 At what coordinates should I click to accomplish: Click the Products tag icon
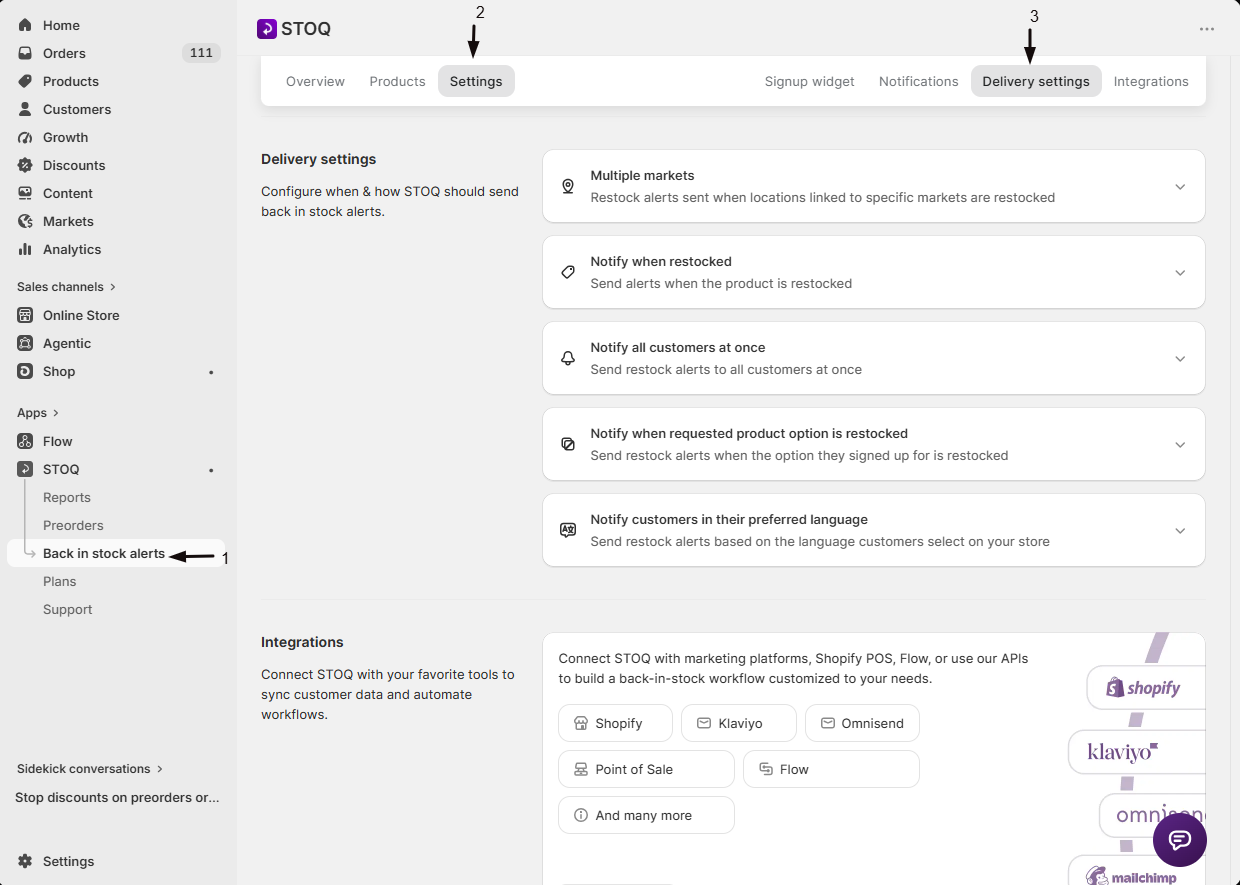[x=25, y=81]
